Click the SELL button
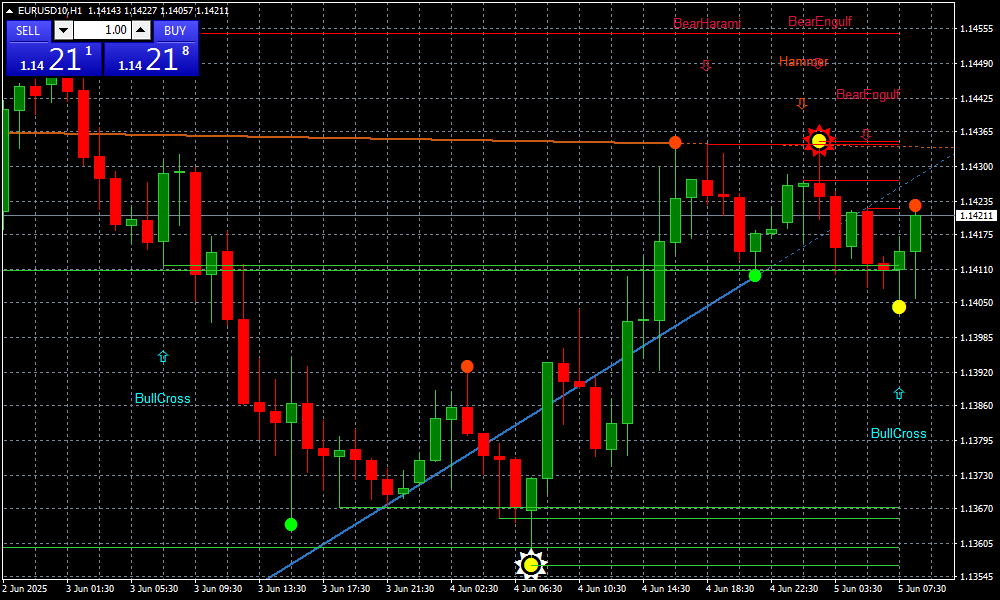Image resolution: width=1000 pixels, height=600 pixels. tap(28, 30)
